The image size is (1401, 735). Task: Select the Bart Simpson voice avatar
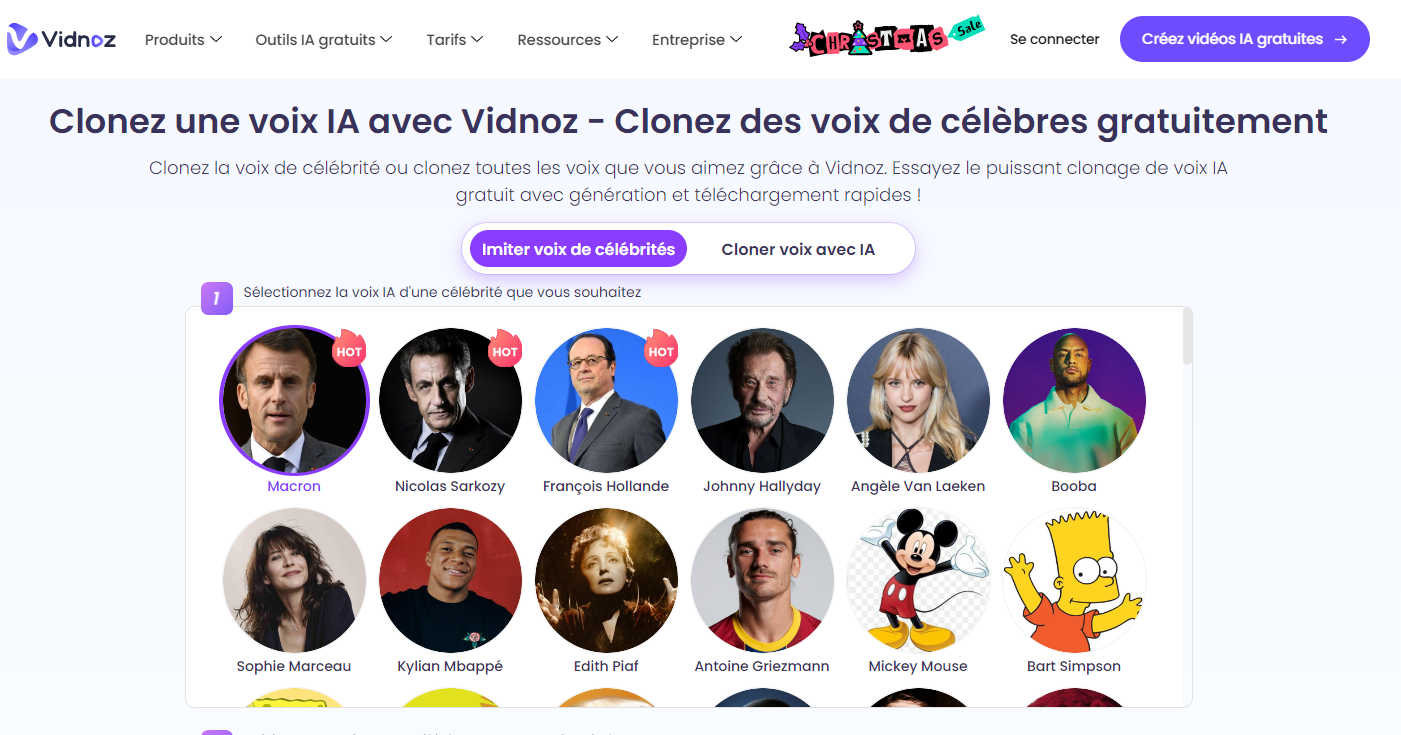[1074, 581]
